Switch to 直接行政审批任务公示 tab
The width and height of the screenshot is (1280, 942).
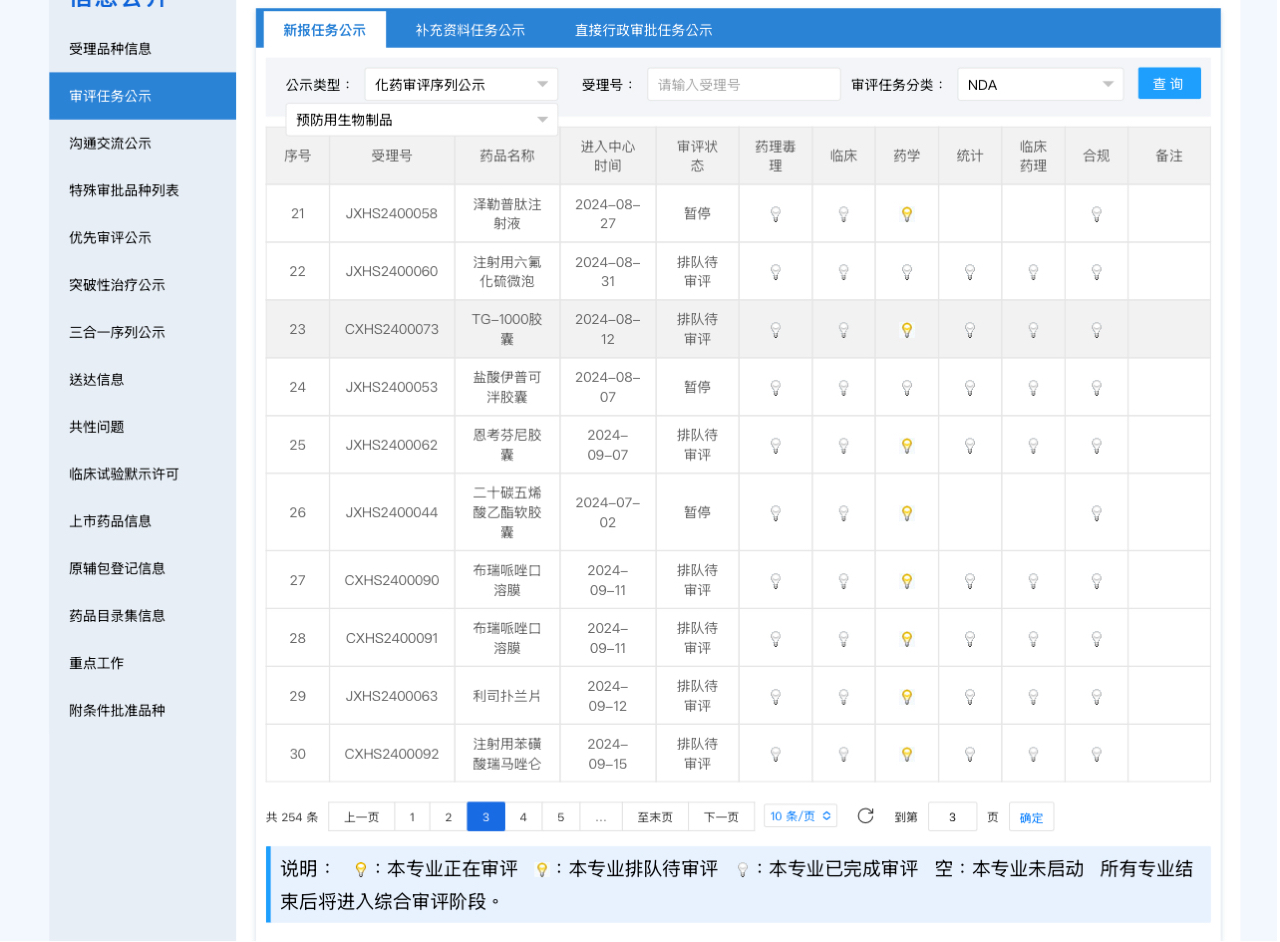point(643,30)
